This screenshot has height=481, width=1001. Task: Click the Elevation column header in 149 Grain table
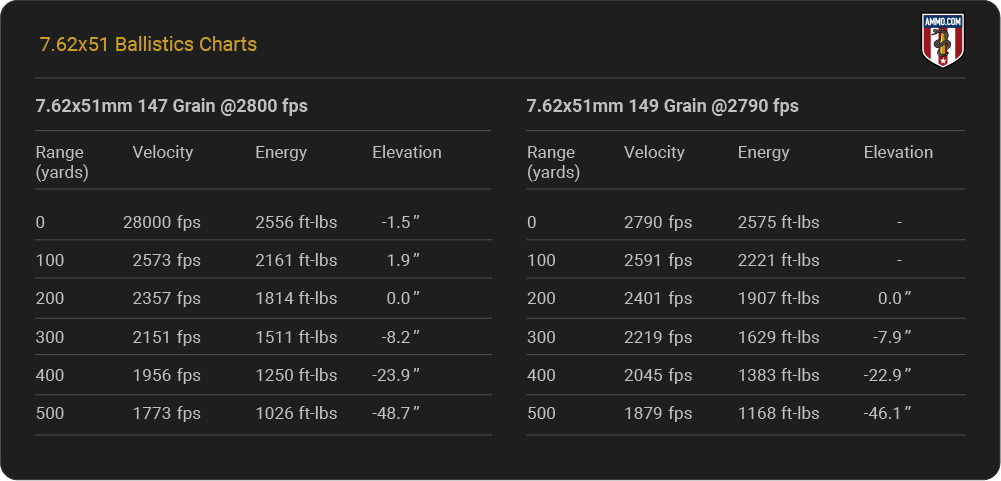pyautogui.click(x=898, y=153)
